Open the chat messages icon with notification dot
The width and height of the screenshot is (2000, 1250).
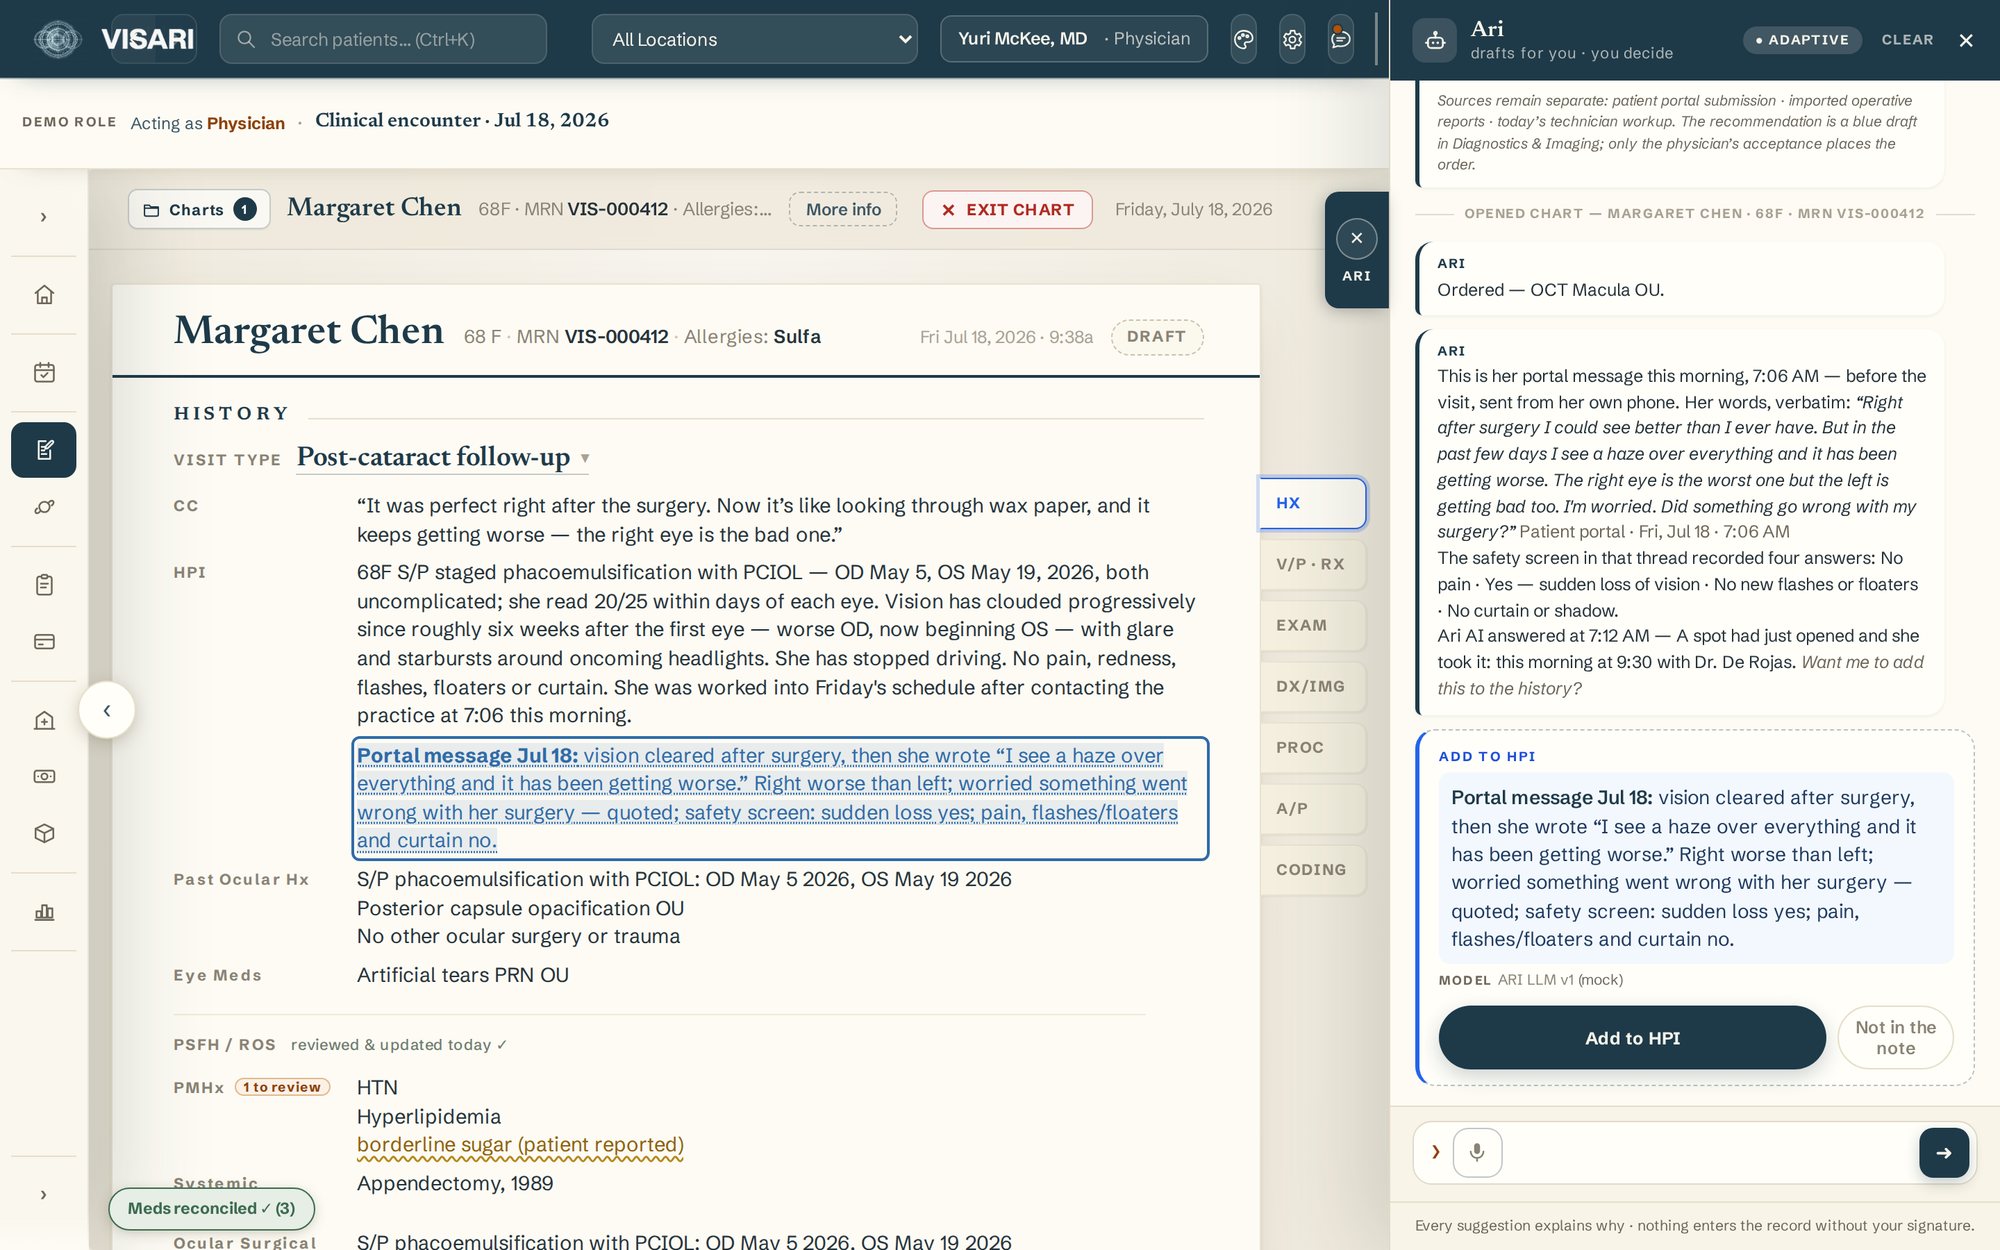(x=1341, y=39)
